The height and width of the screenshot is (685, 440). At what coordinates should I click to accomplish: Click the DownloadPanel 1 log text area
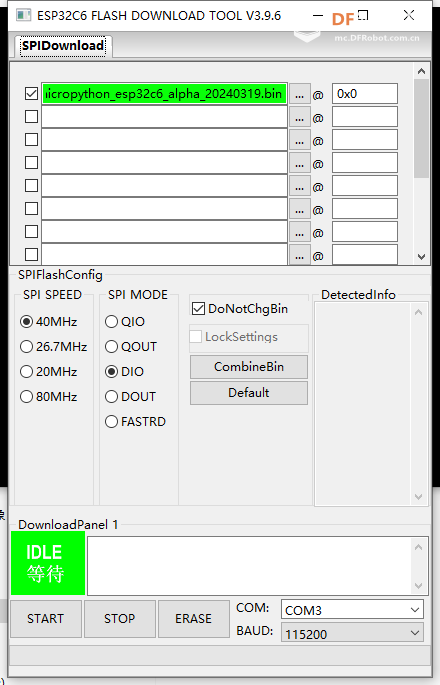point(249,566)
